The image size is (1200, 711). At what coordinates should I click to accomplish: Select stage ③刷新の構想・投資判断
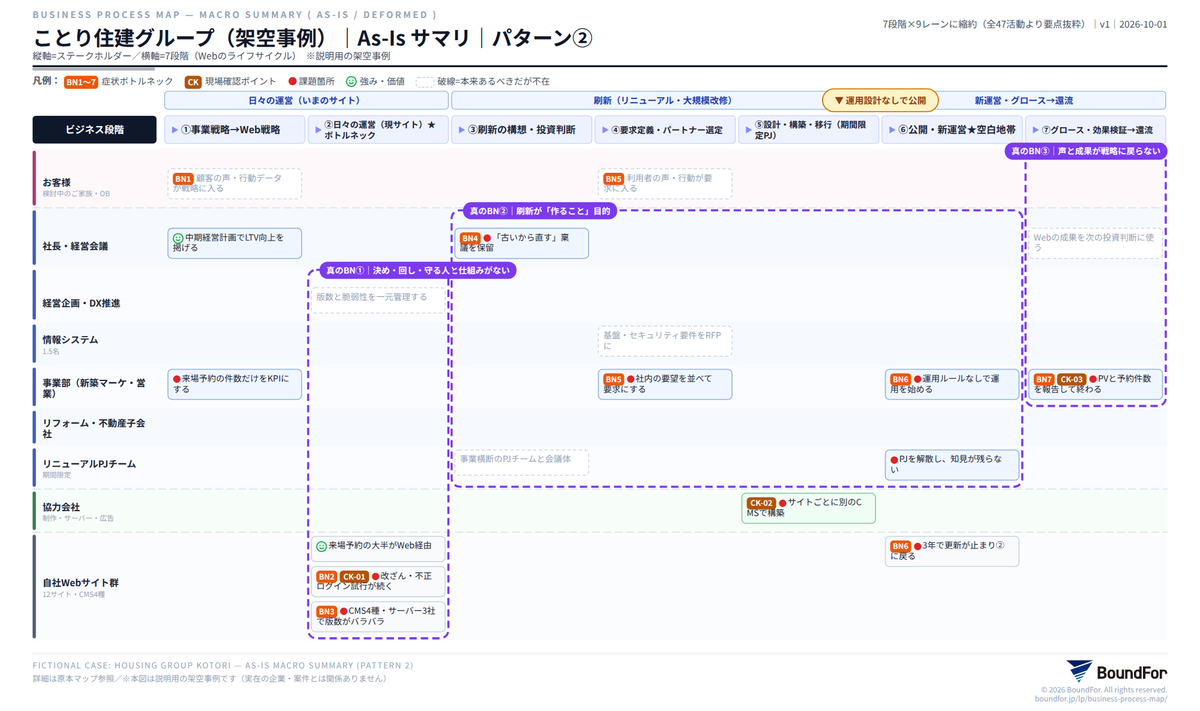(x=522, y=130)
